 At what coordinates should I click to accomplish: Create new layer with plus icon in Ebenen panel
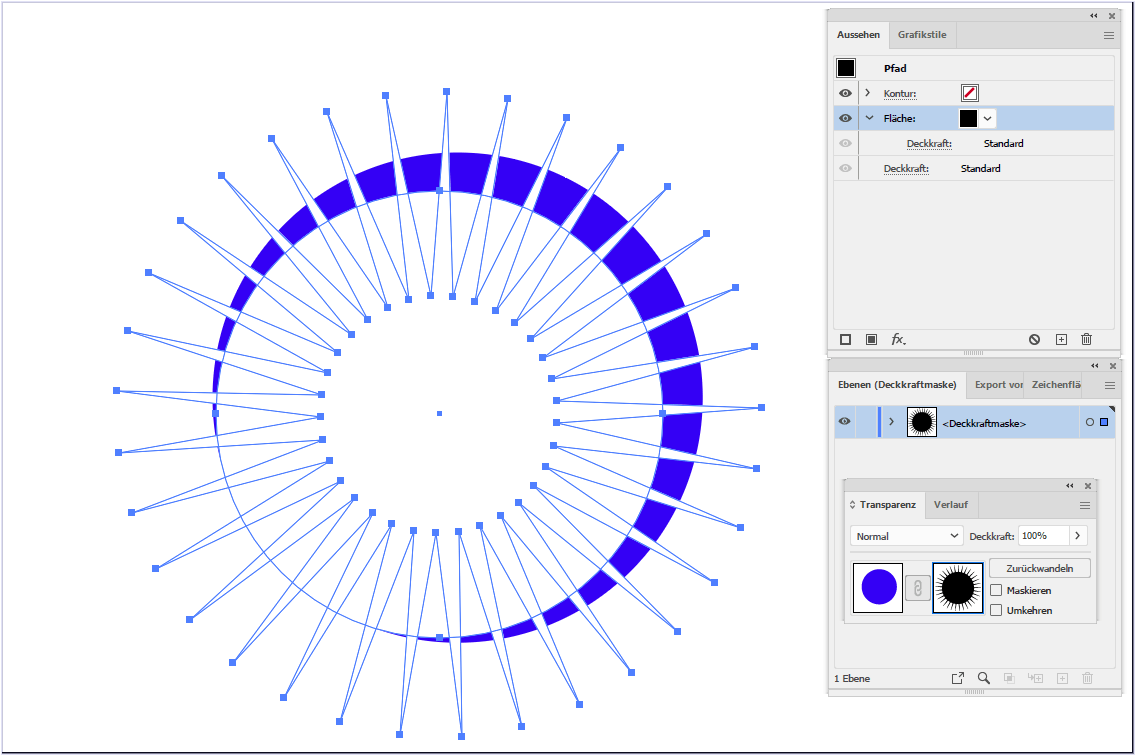click(1061, 678)
